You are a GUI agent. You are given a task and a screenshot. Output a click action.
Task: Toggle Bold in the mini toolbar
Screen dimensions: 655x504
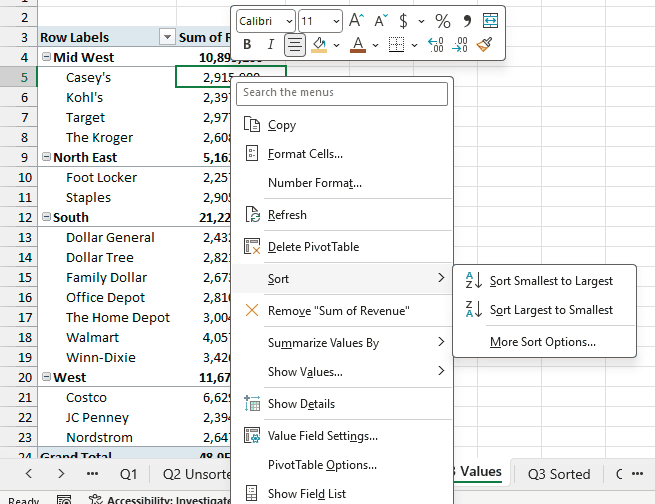pyautogui.click(x=247, y=44)
